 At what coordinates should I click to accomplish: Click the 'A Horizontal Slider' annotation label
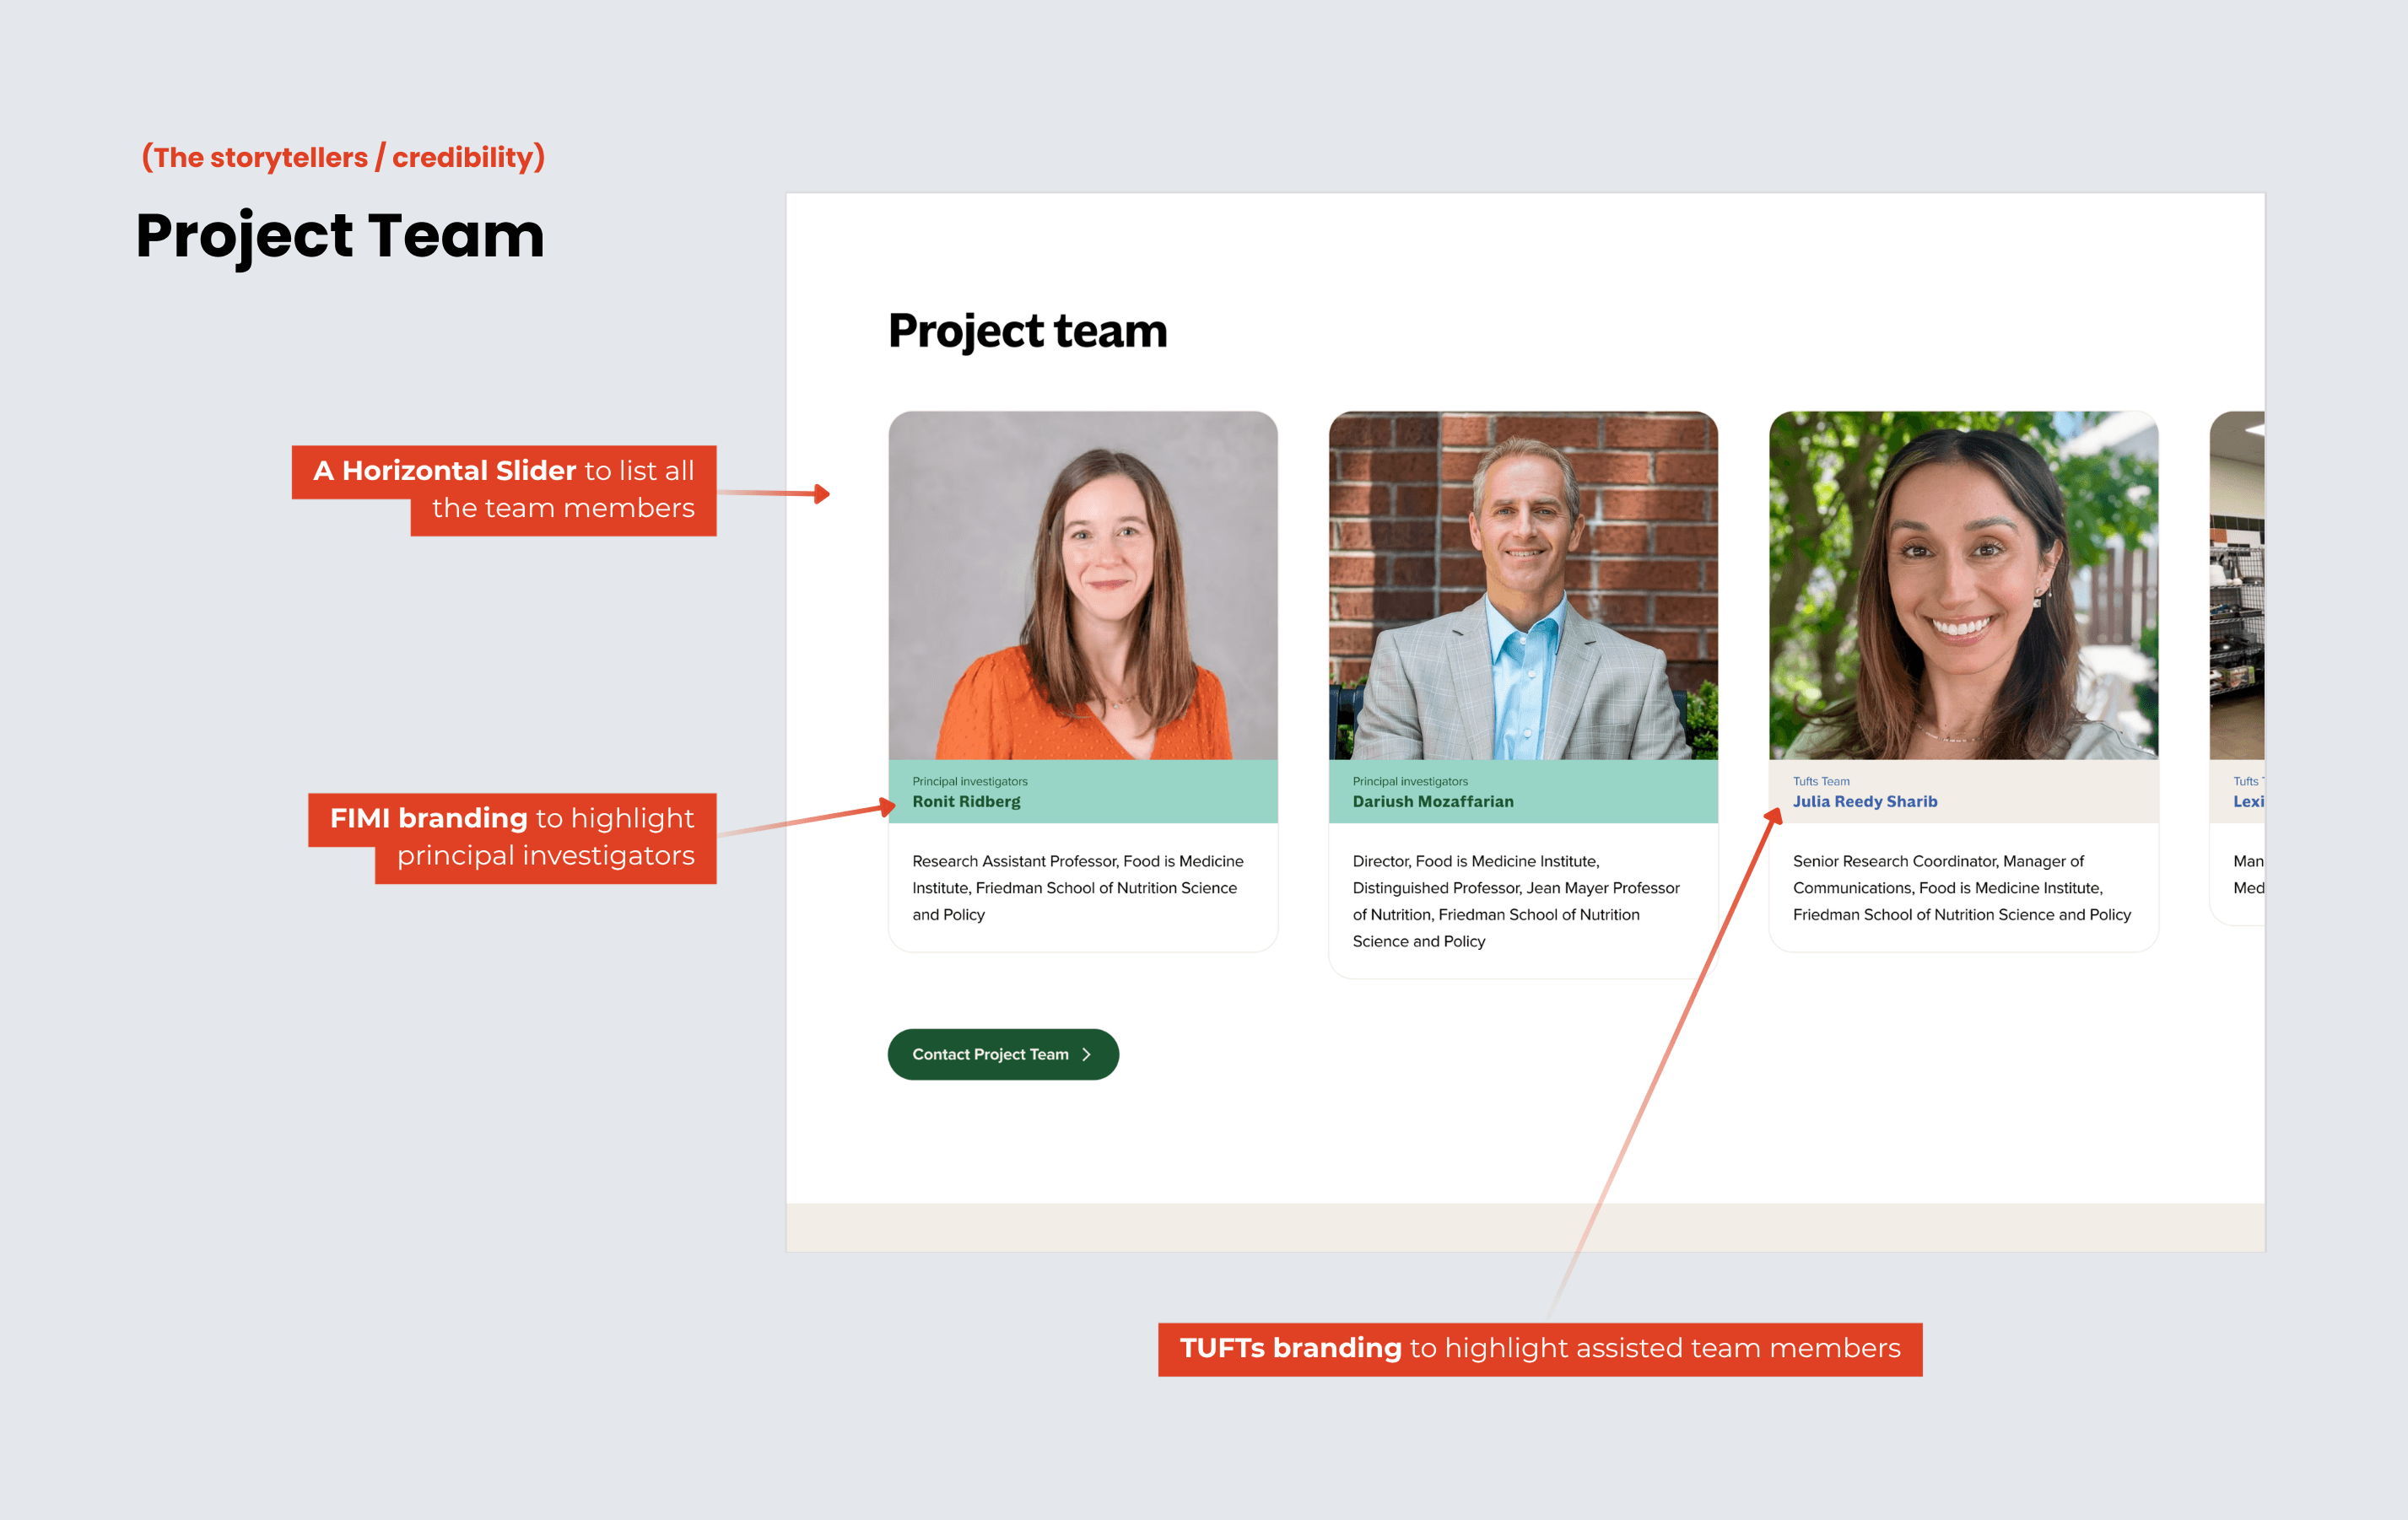[x=504, y=490]
